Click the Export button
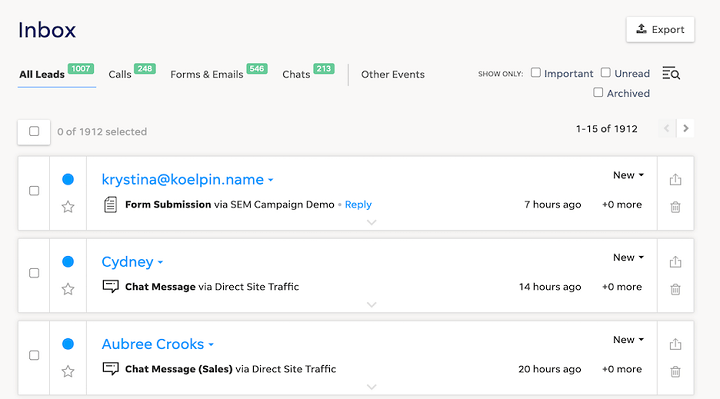The width and height of the screenshot is (720, 399). click(x=660, y=29)
